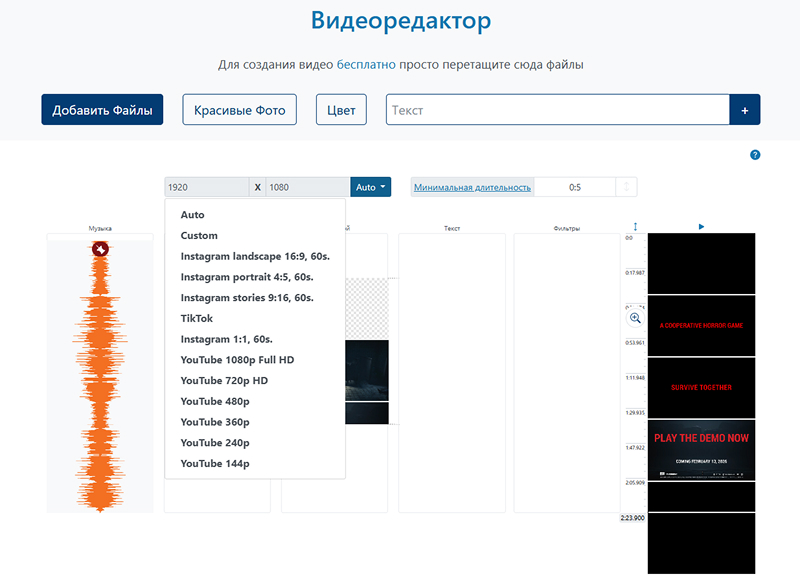
Task: Pick the Custom resolution option
Action: [x=199, y=235]
